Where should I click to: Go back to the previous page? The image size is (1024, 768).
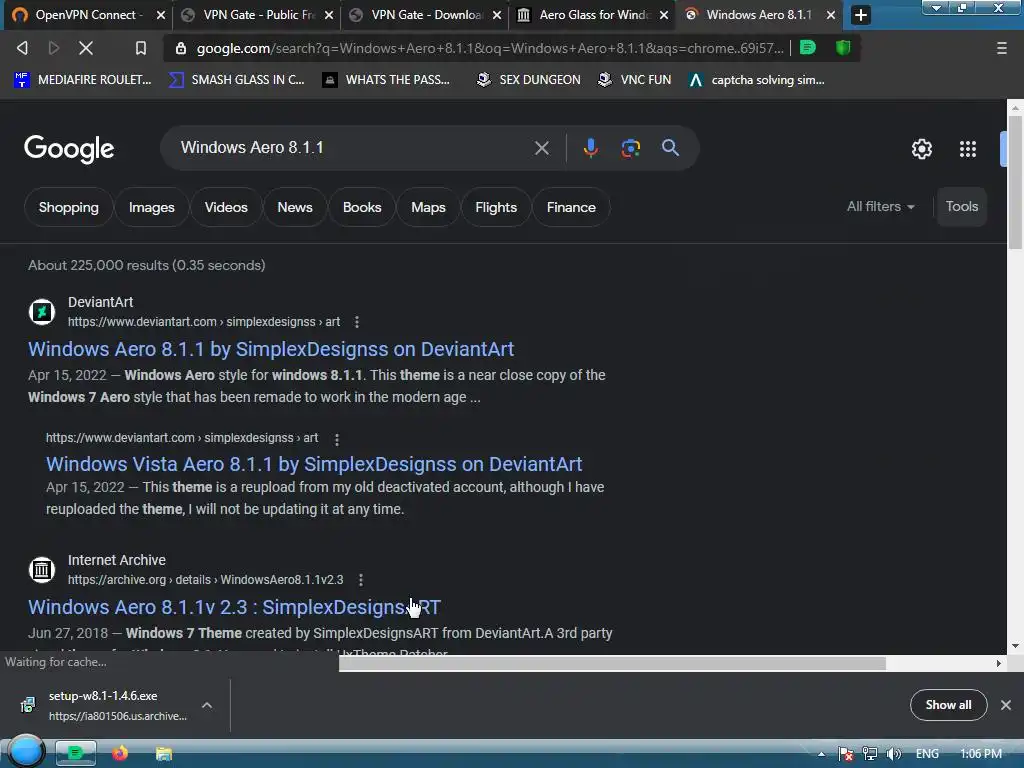[x=22, y=48]
